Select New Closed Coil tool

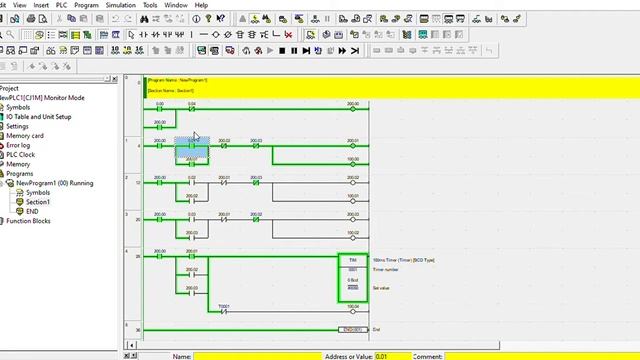click(x=228, y=35)
